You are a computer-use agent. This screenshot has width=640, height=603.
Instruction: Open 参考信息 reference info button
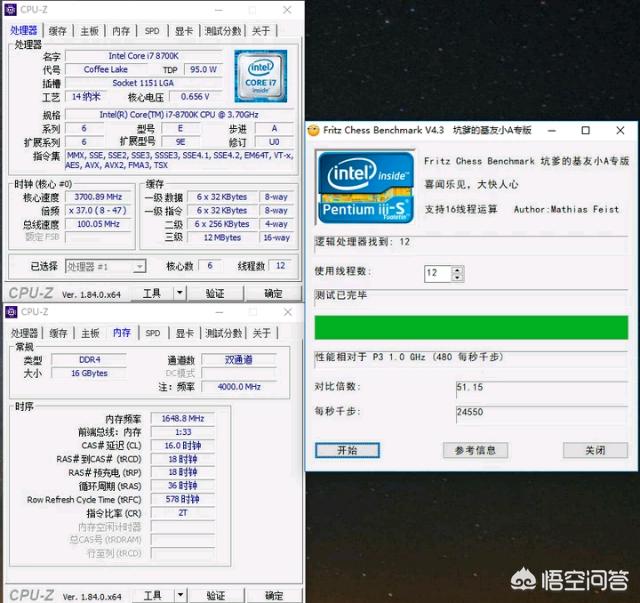click(x=476, y=450)
